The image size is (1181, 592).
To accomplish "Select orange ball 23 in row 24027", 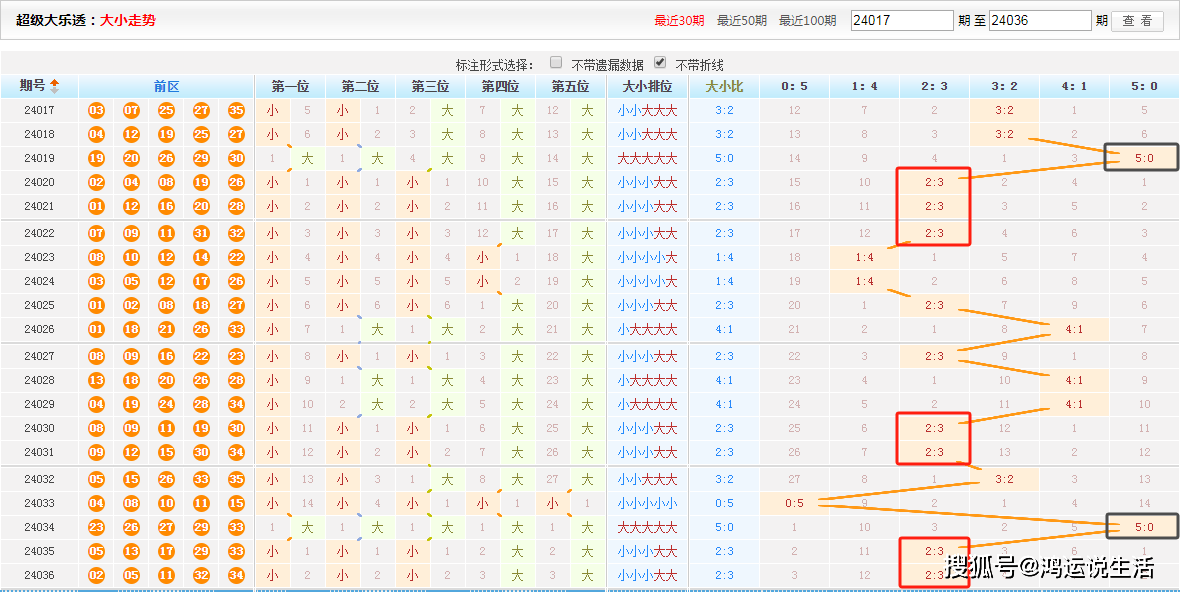I will [x=235, y=355].
